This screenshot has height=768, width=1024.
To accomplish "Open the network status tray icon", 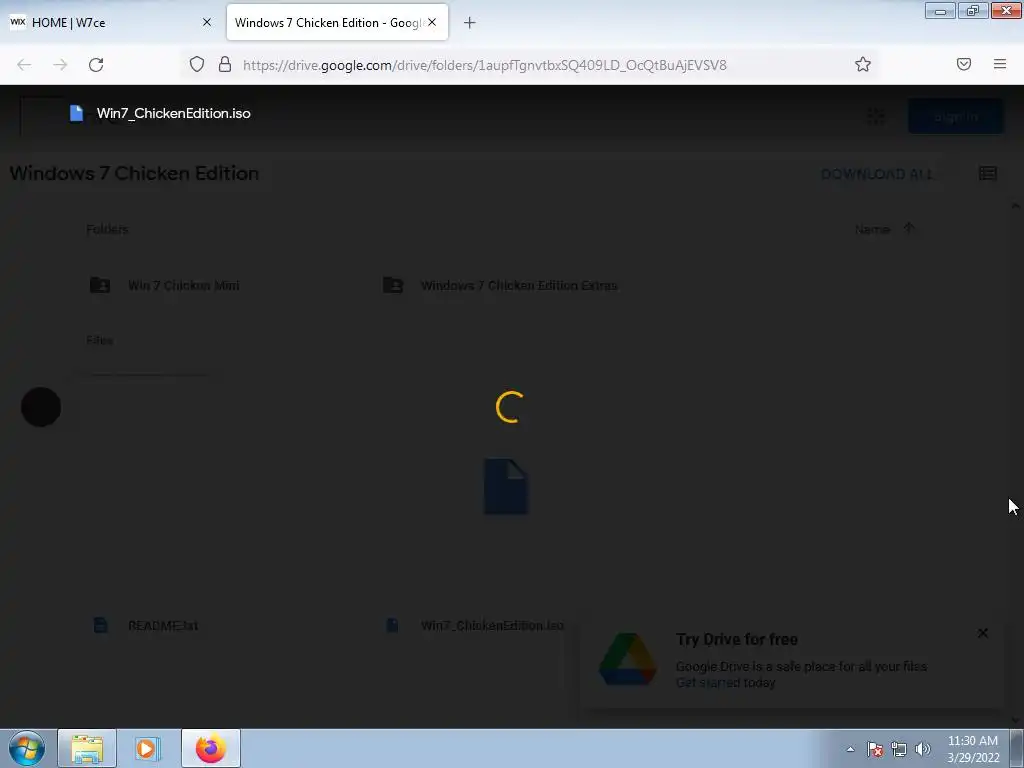I will pyautogui.click(x=899, y=749).
